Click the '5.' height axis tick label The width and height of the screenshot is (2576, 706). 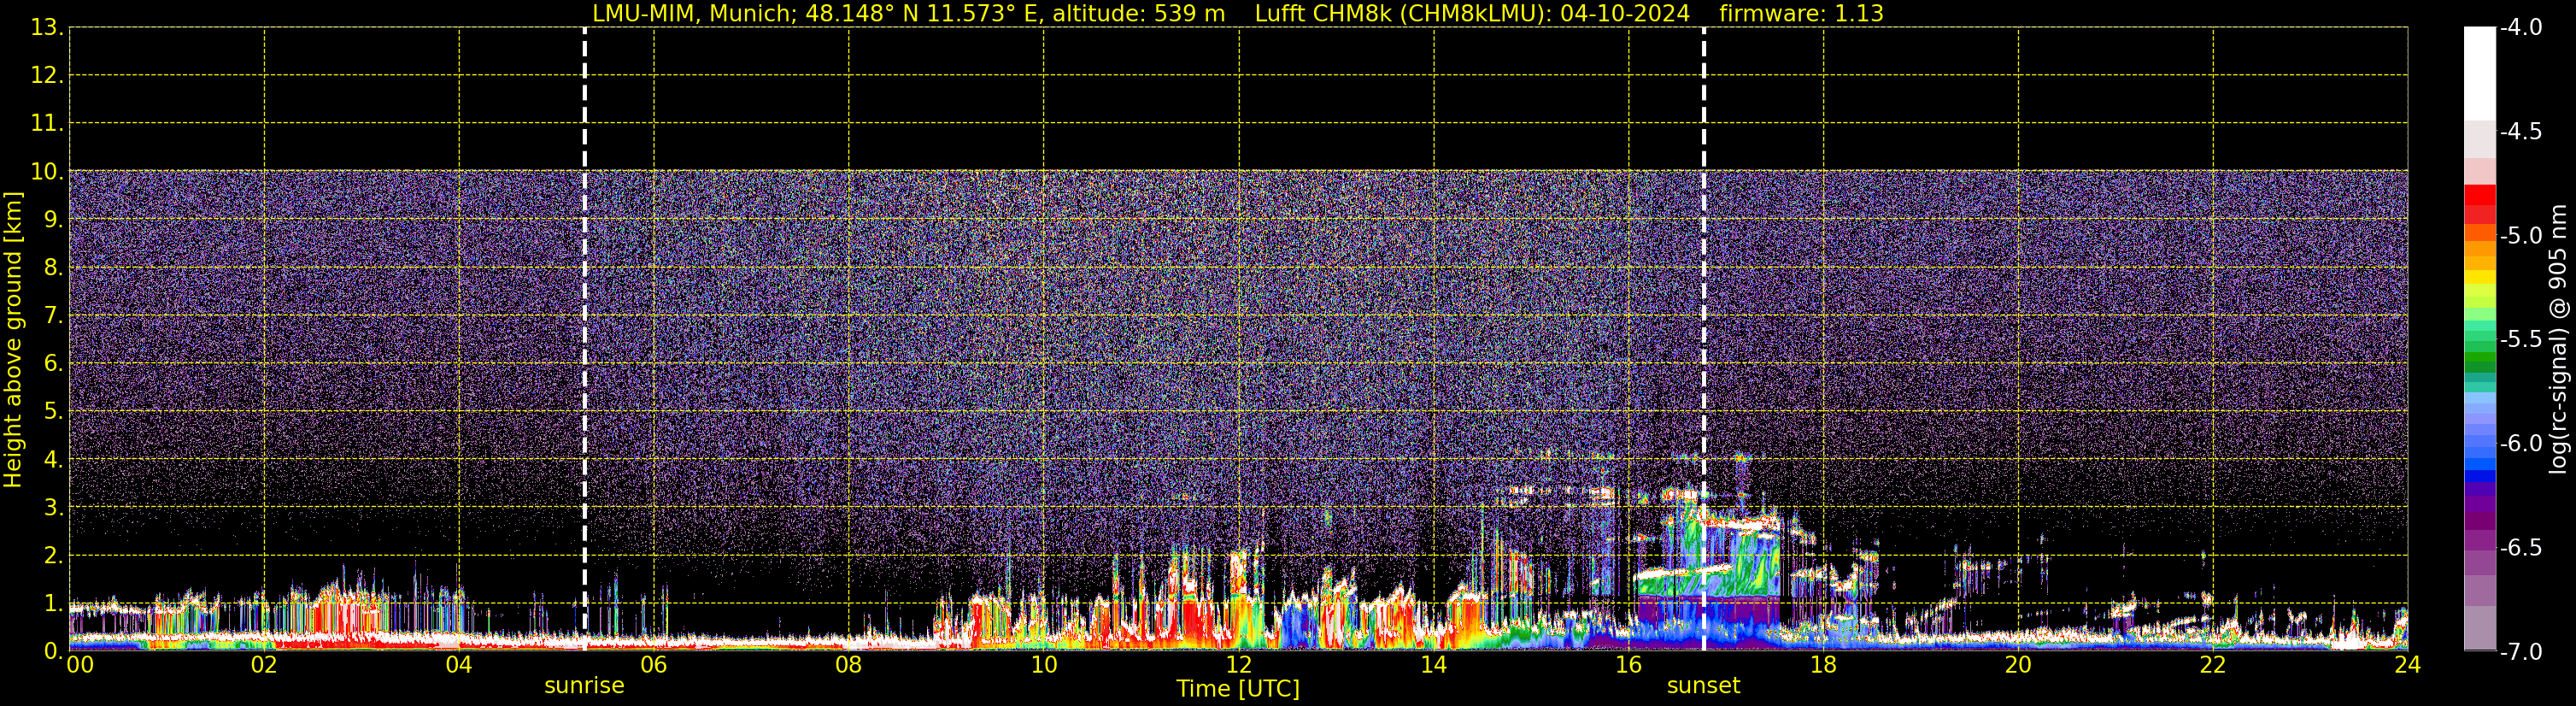(x=53, y=412)
